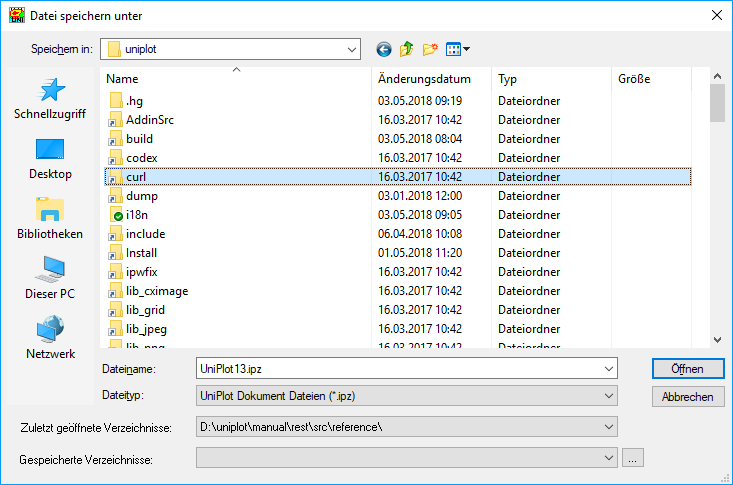
Task: Sort by the Änderungsdatum column header
Action: point(424,79)
